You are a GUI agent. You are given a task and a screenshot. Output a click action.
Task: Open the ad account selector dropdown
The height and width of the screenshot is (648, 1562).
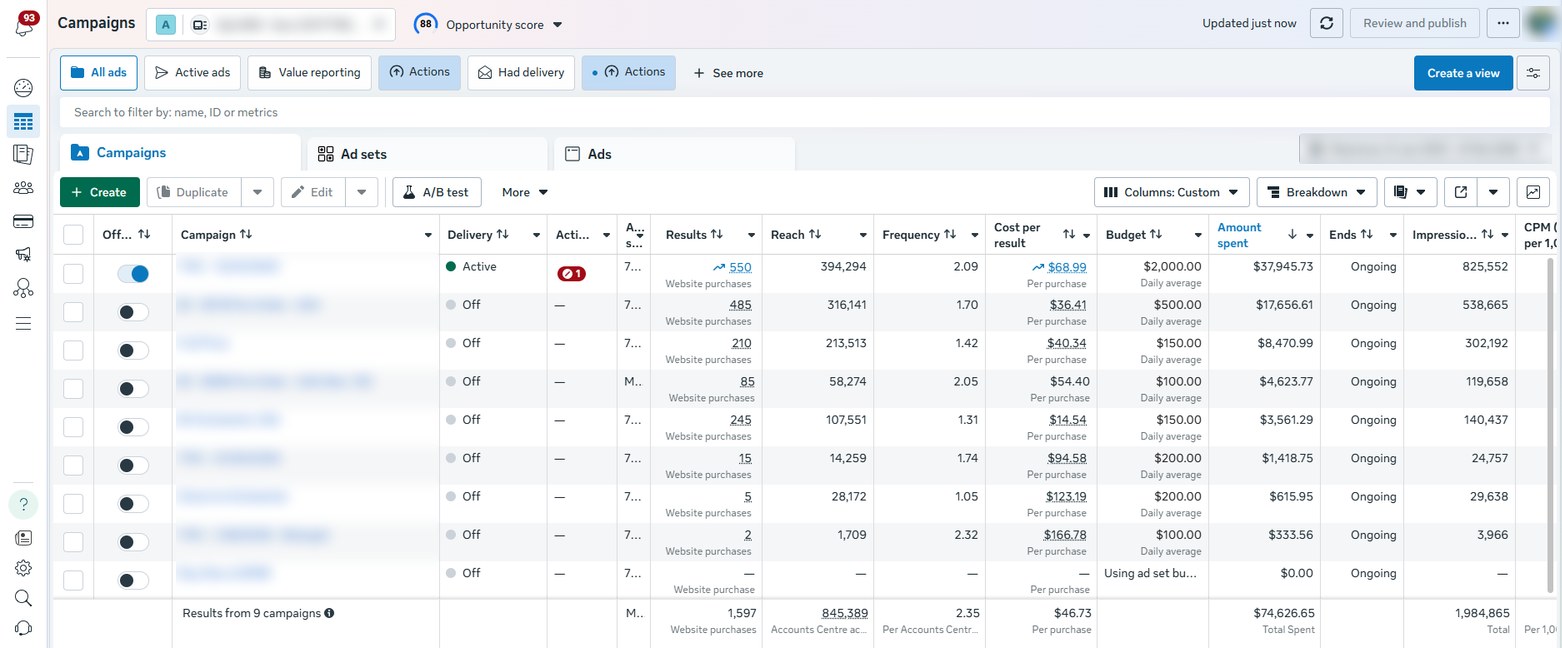coord(270,24)
